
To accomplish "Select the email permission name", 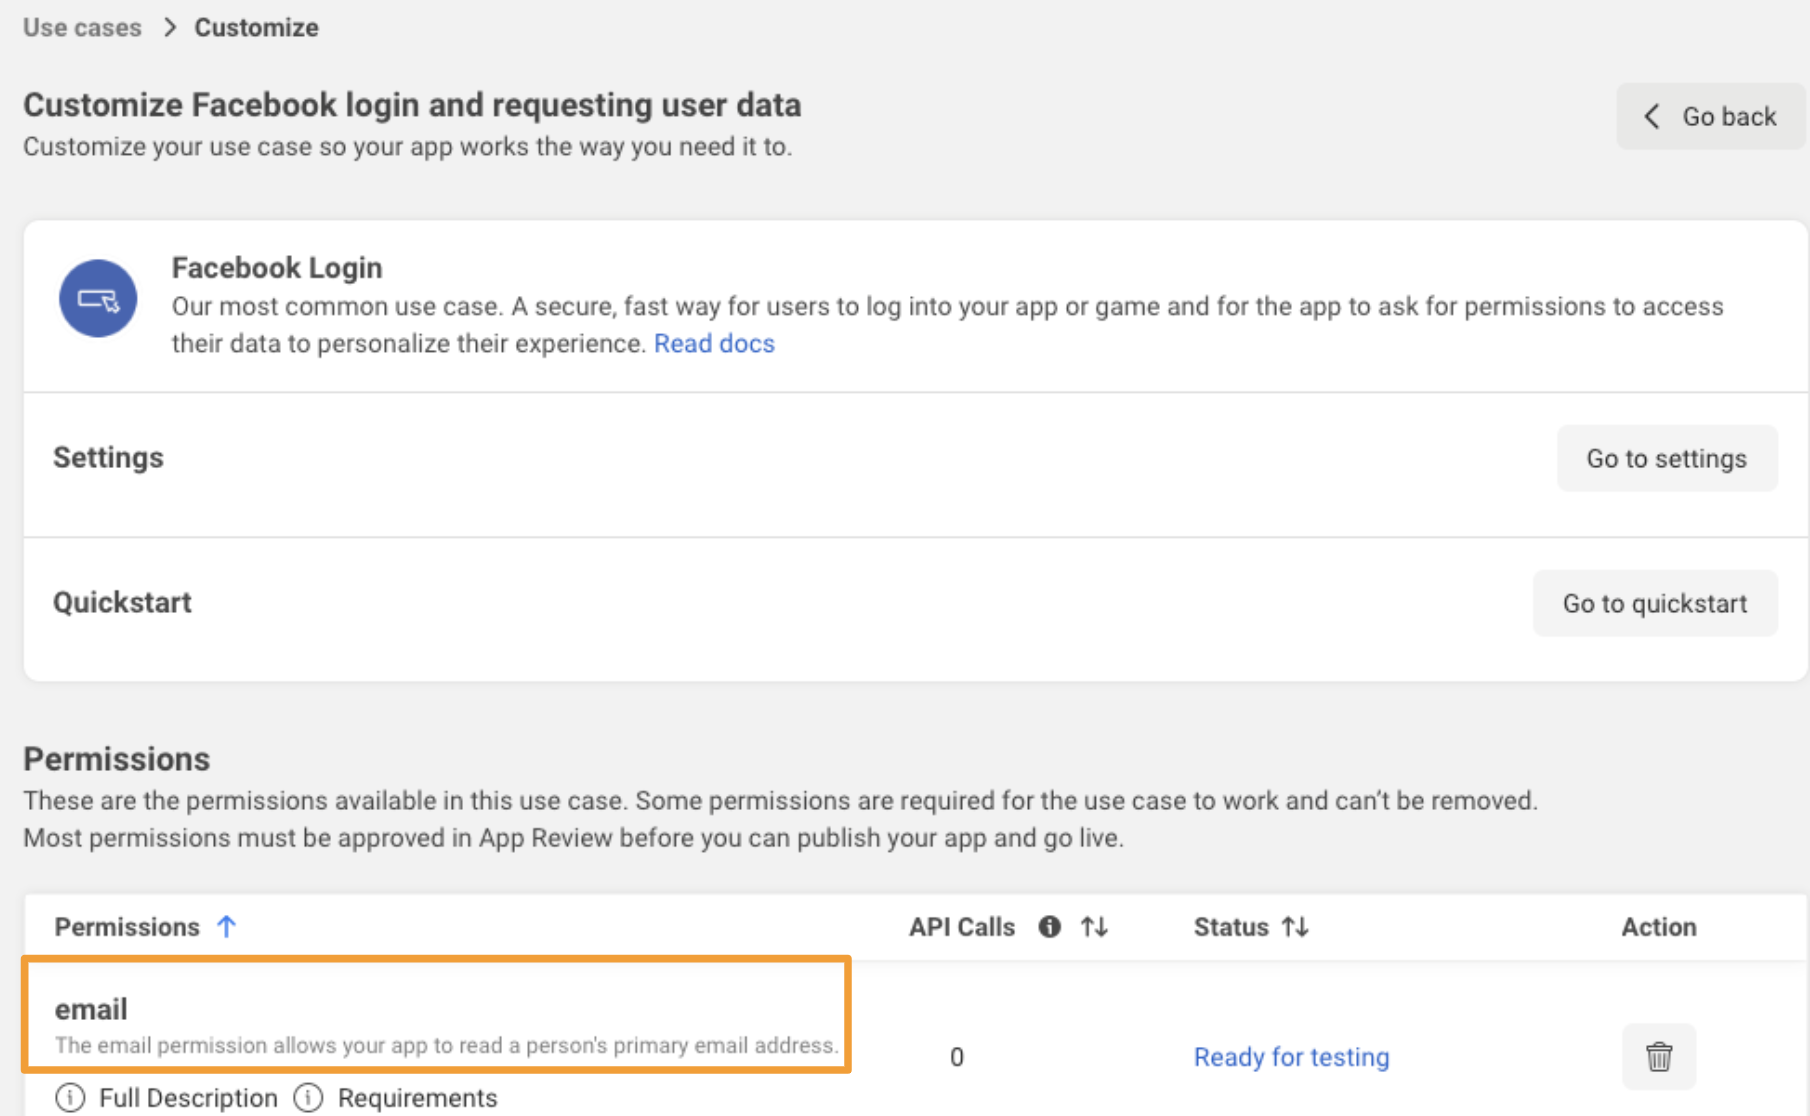I will pos(91,1009).
